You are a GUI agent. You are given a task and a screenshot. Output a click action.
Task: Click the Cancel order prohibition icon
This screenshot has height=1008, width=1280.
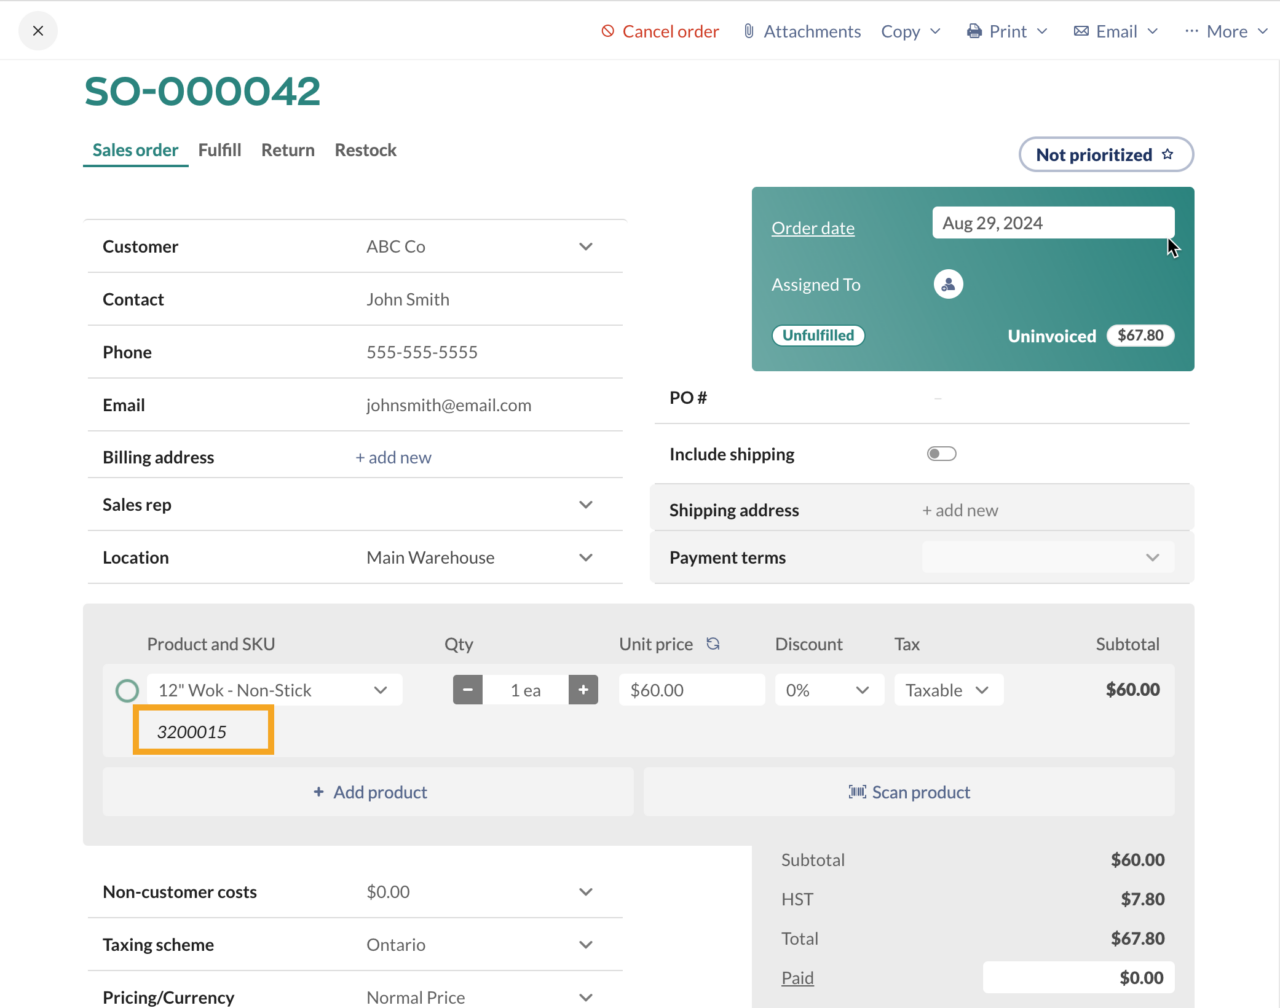607,31
